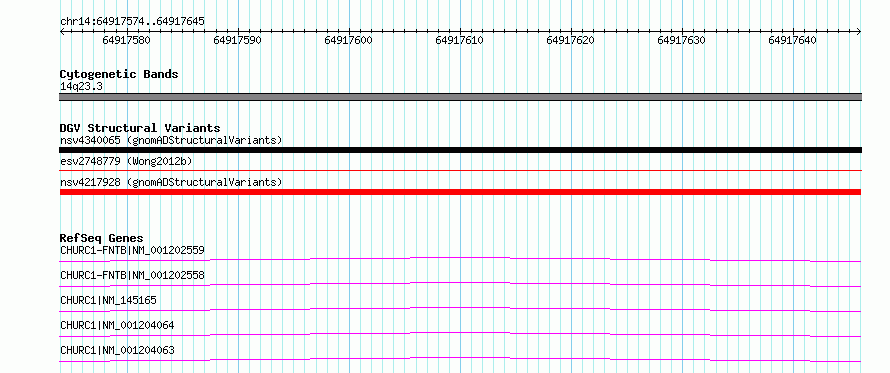890x373 pixels.
Task: Select the DGV Structural Variants track title
Action: 140,128
